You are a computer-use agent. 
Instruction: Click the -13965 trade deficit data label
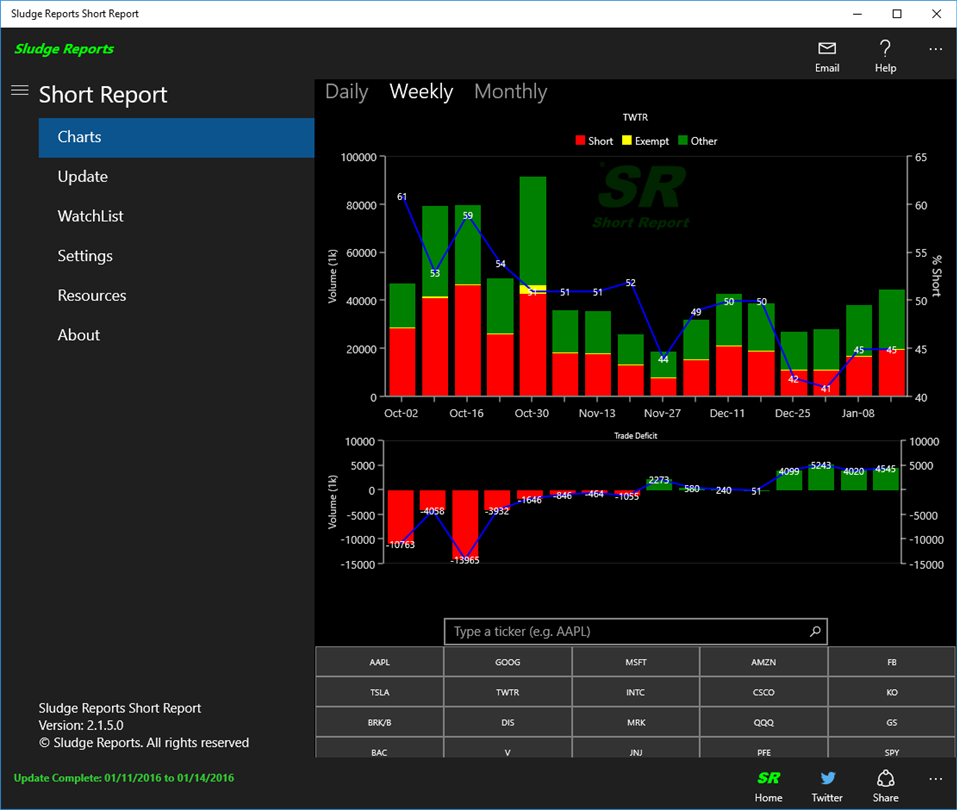coord(465,560)
